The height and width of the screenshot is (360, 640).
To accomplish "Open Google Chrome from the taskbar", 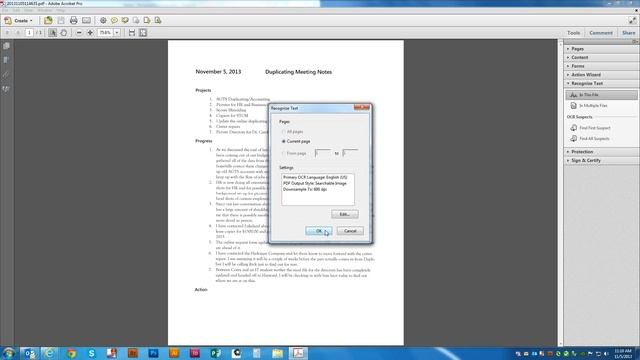I will point(71,353).
